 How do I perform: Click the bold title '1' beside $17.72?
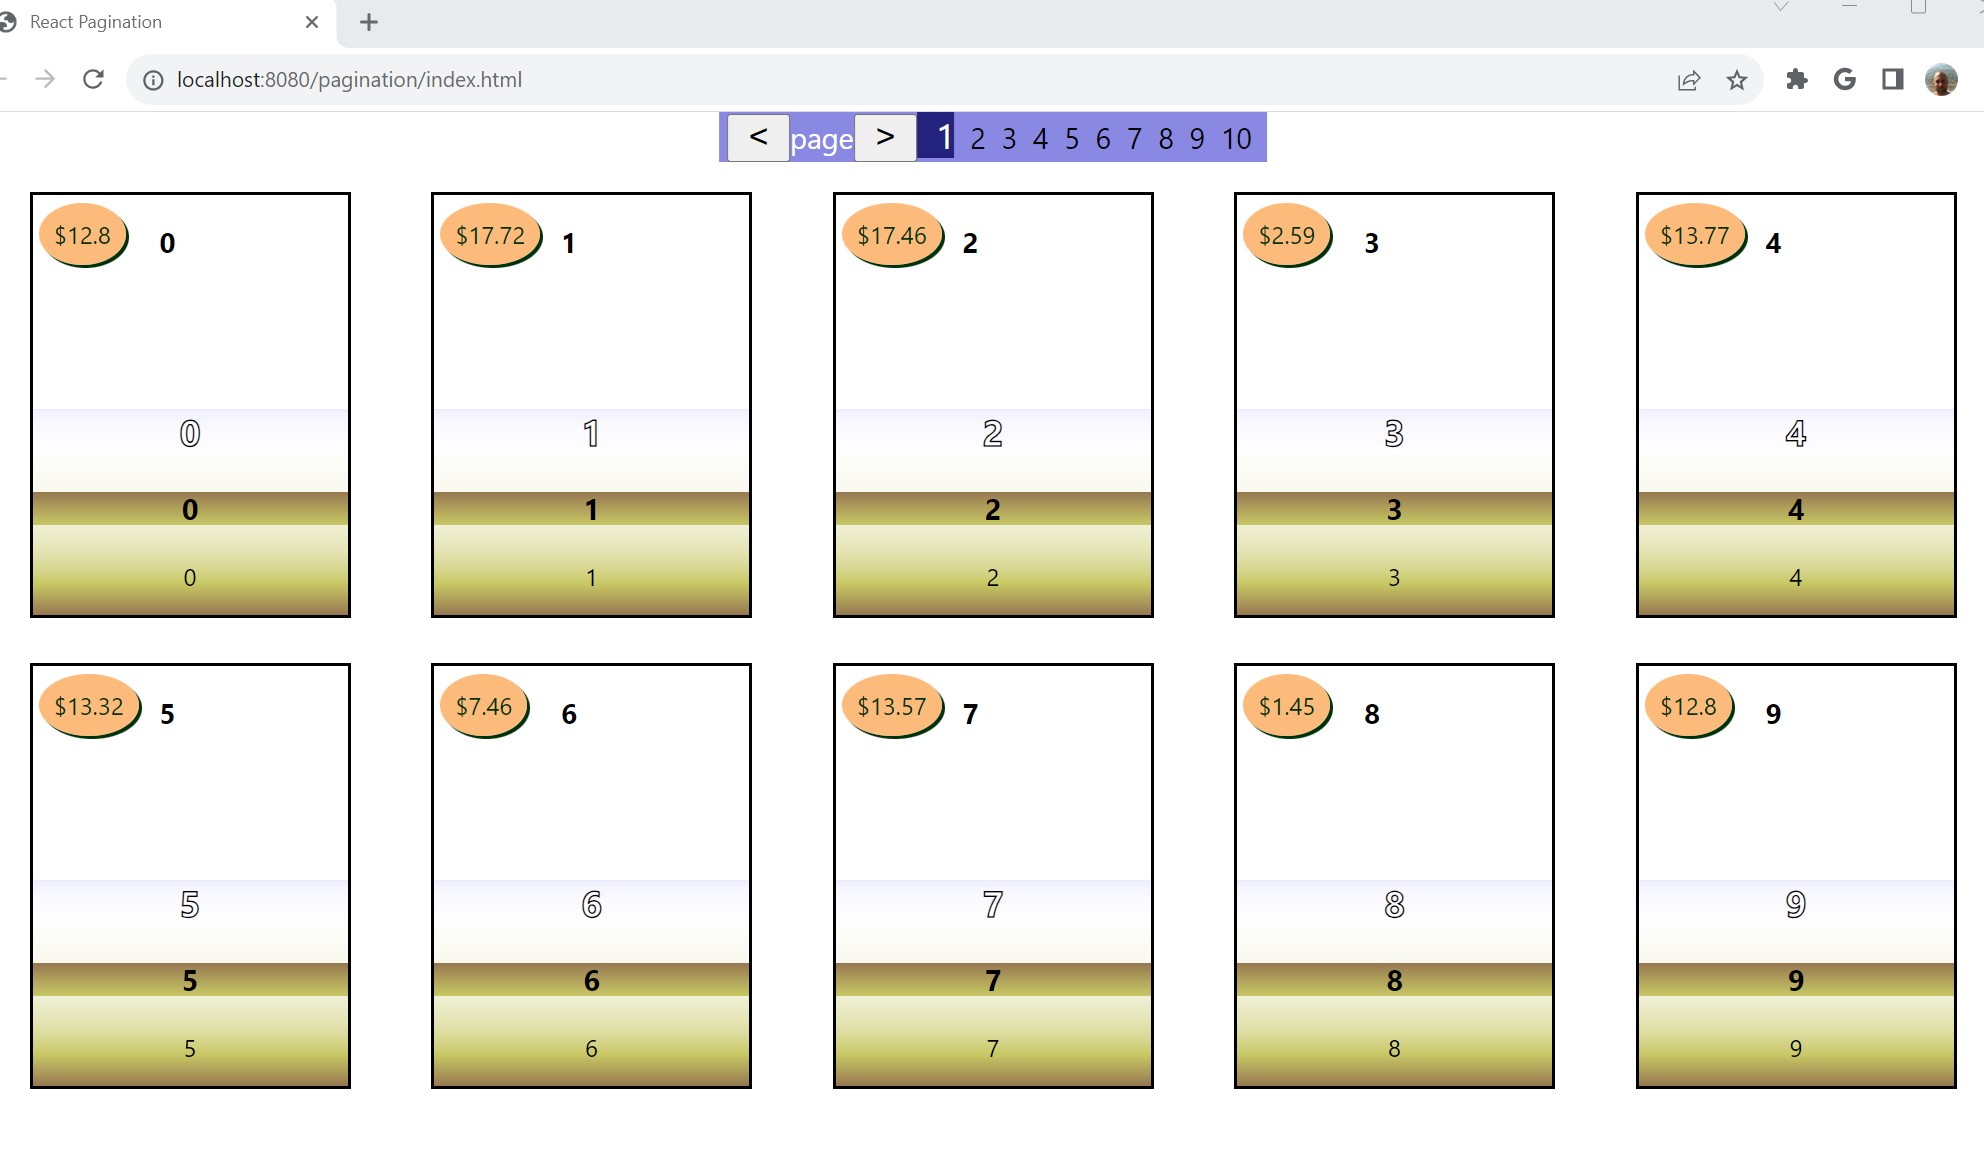pyautogui.click(x=568, y=243)
